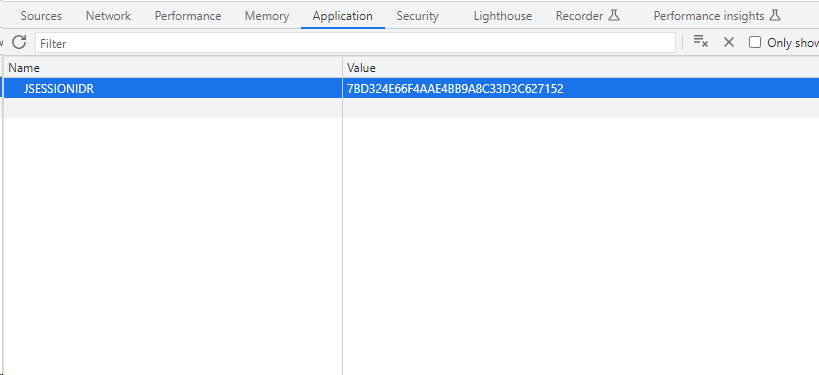
Task: Click the cookie value 7BD324E66F4AAE4BB9A8C33D3C627152
Action: click(455, 89)
